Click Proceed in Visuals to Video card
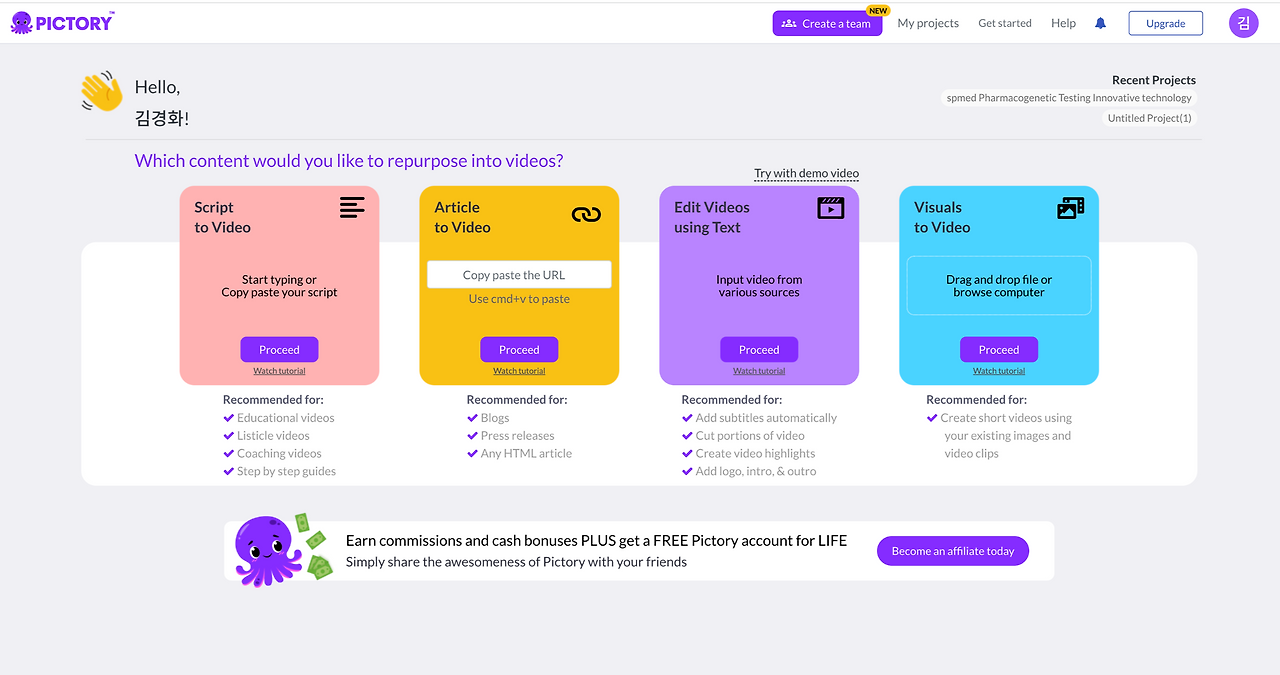The height and width of the screenshot is (675, 1280). tap(999, 350)
